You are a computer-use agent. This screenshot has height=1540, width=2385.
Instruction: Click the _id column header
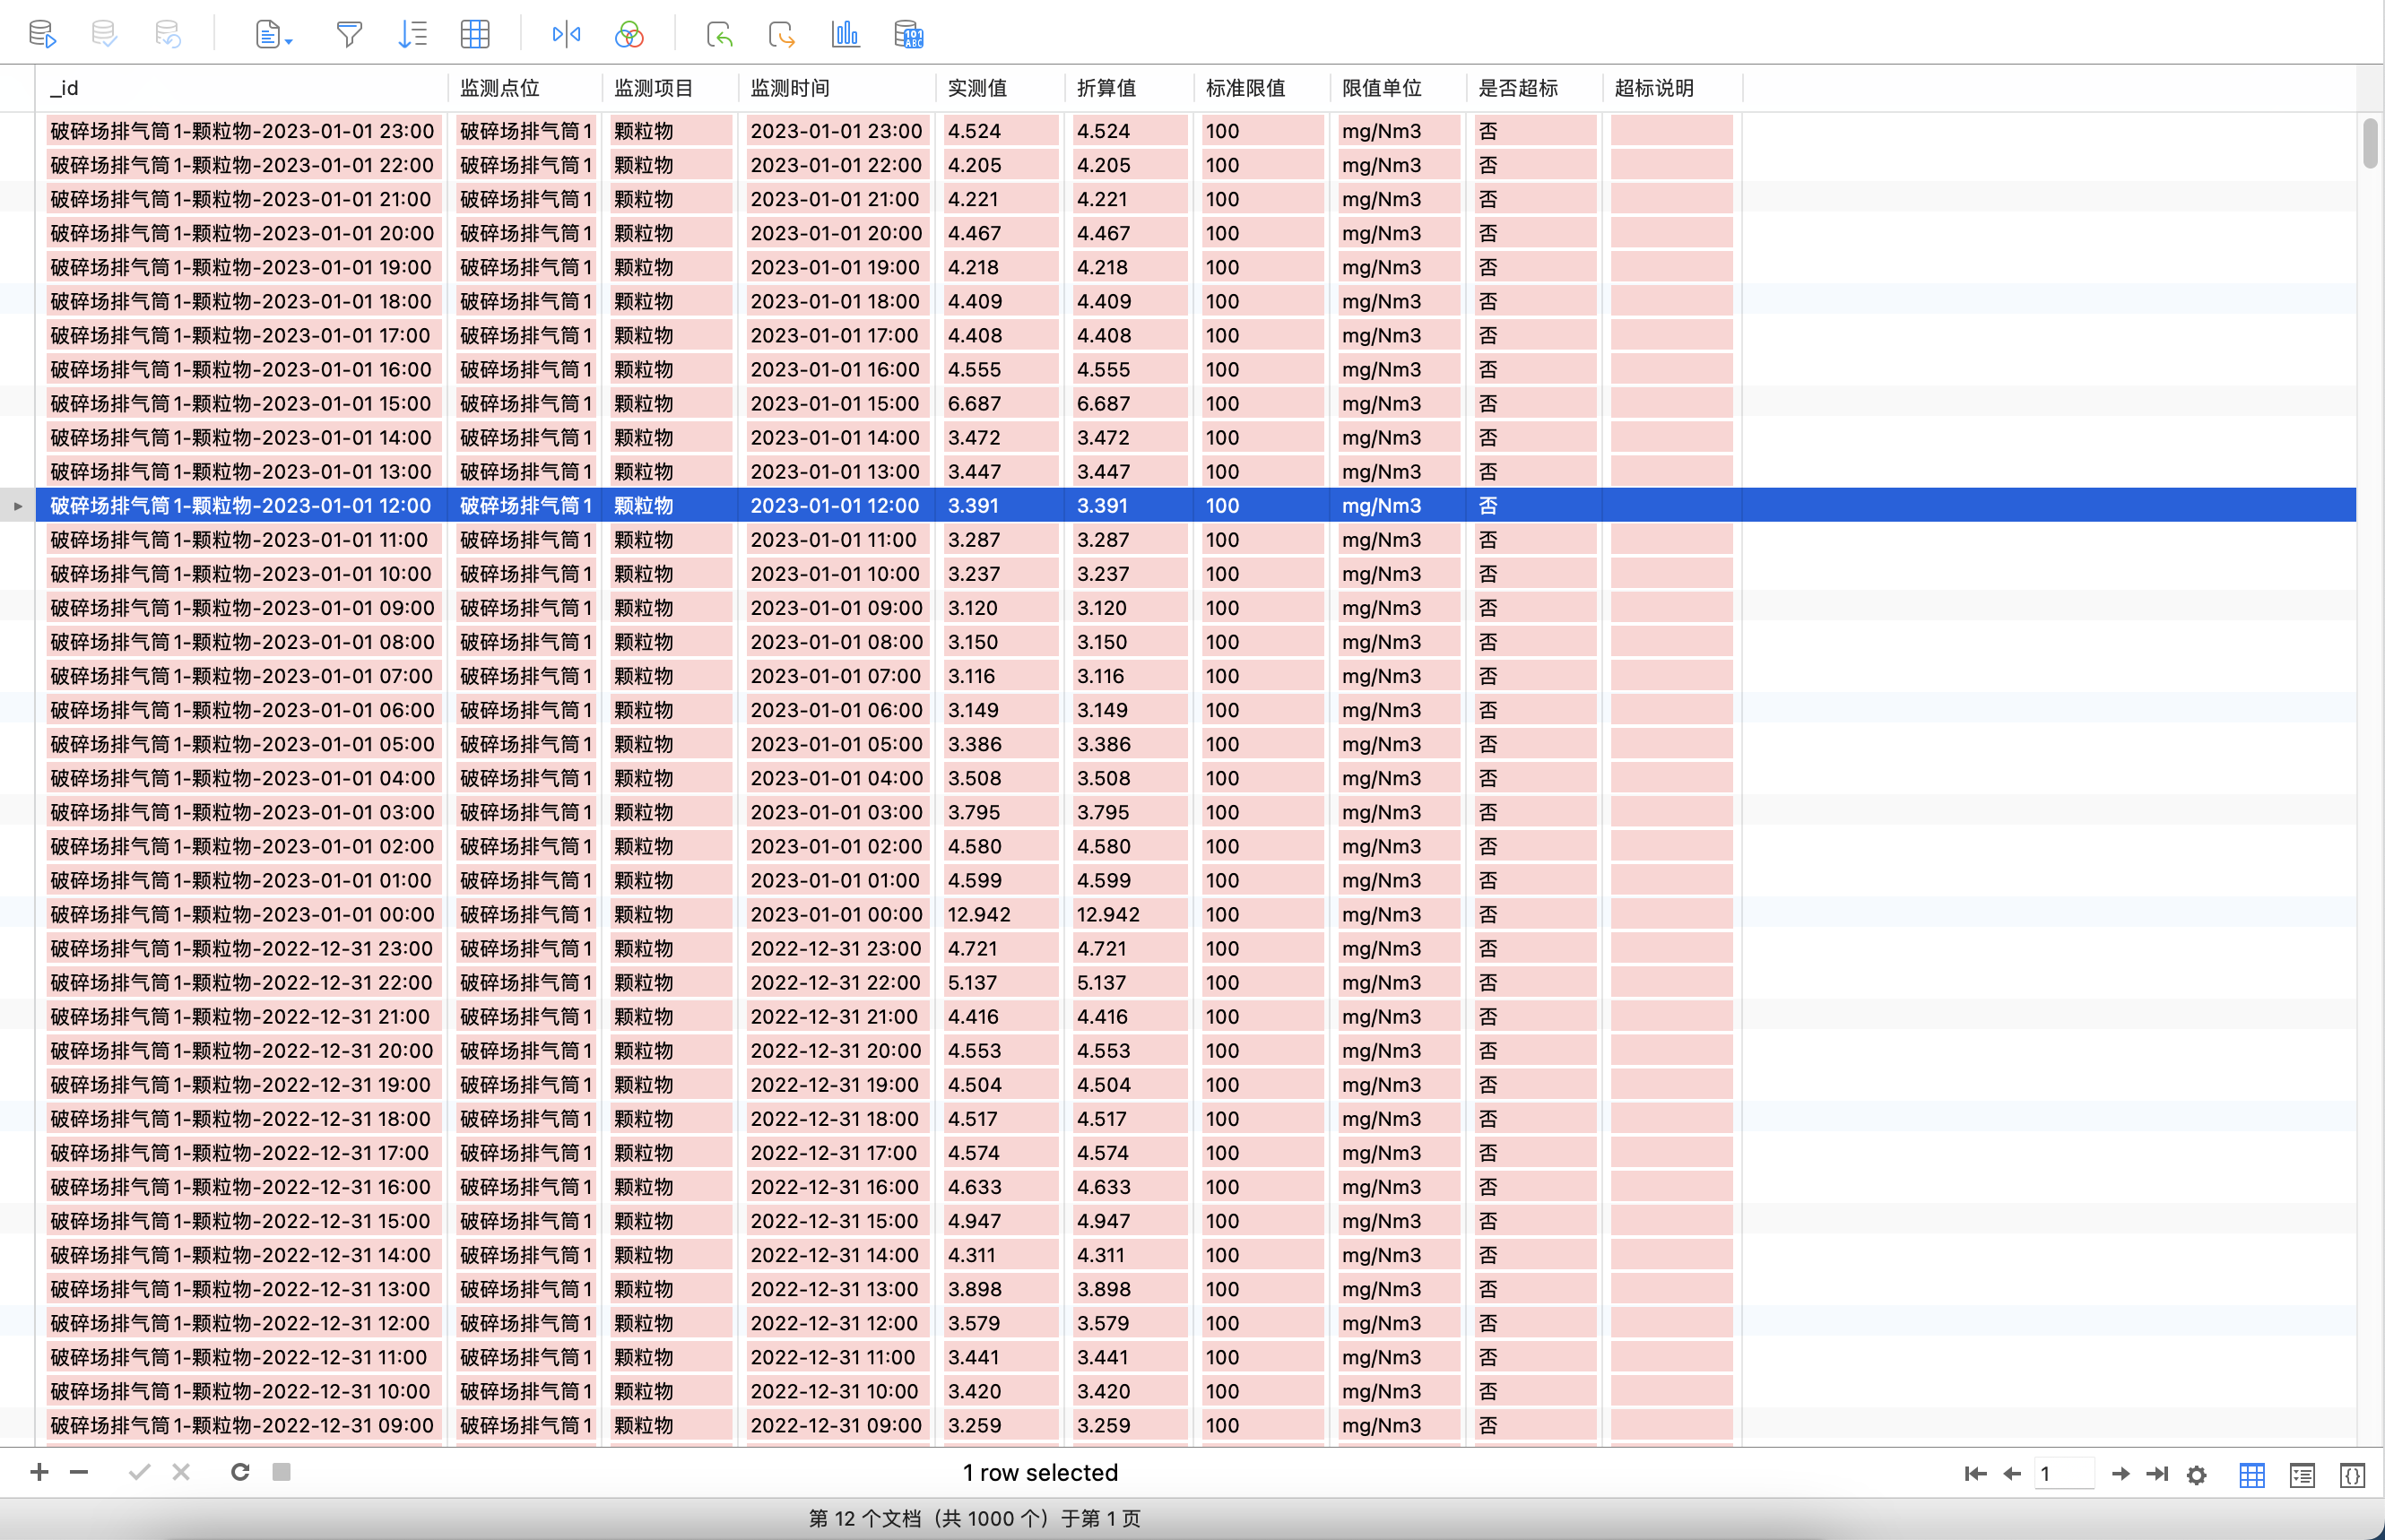pyautogui.click(x=242, y=88)
